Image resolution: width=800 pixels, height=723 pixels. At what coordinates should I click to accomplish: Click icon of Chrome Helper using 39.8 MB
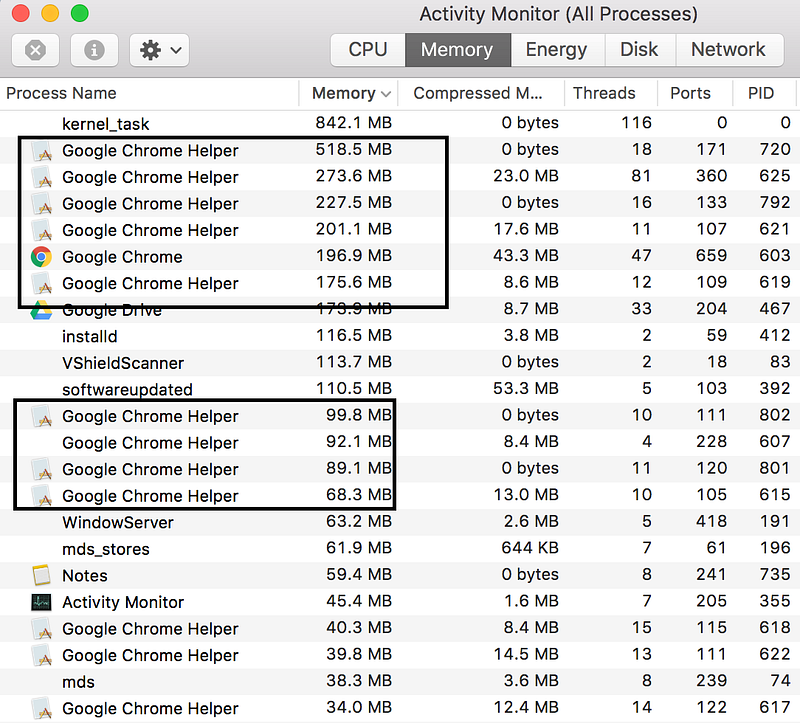(x=41, y=655)
